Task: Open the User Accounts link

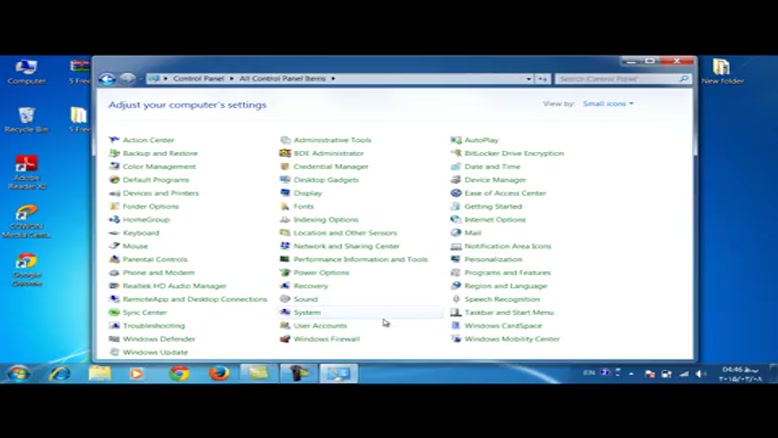Action: tap(320, 326)
